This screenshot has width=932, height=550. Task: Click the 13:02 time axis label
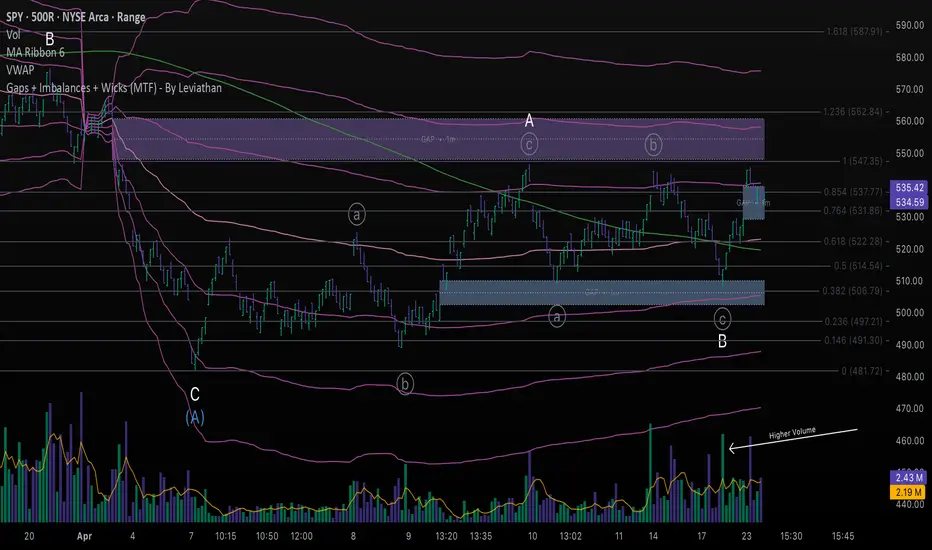[x=571, y=536]
